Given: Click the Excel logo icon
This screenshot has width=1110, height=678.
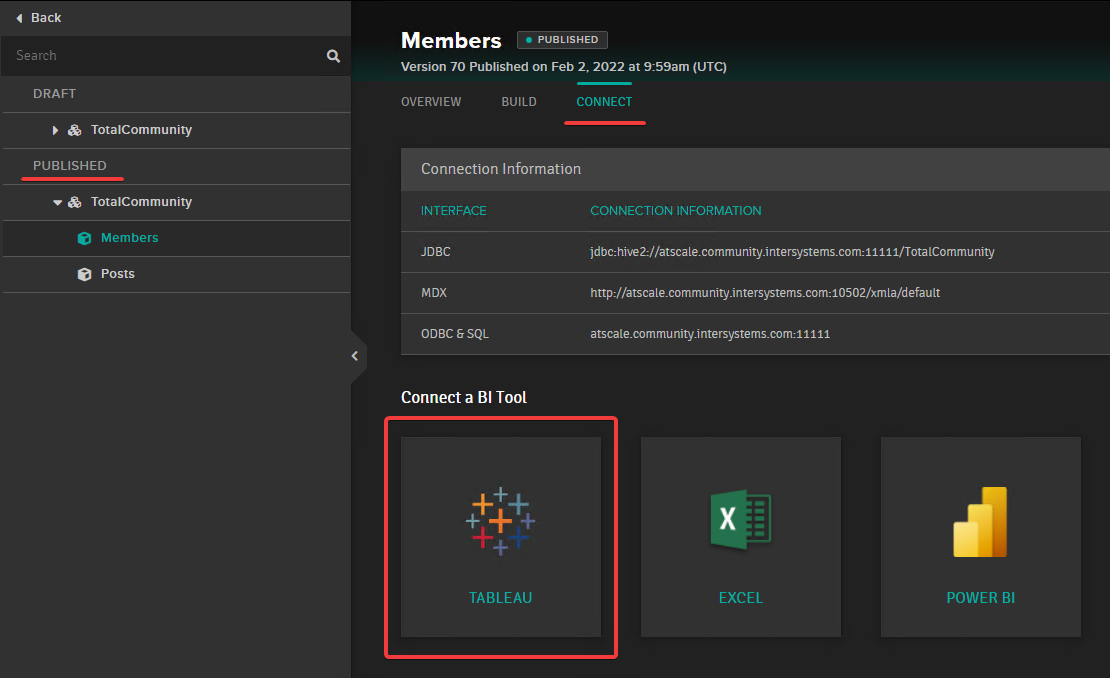Looking at the screenshot, I should click(x=740, y=519).
